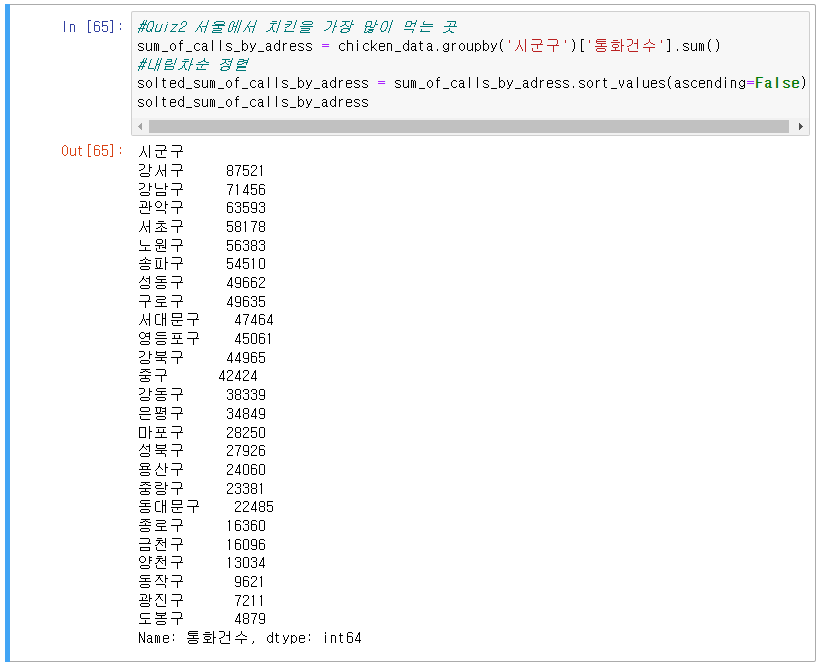Image resolution: width=822 pixels, height=666 pixels.
Task: Click the '송파구' row label
Action: pyautogui.click(x=161, y=264)
